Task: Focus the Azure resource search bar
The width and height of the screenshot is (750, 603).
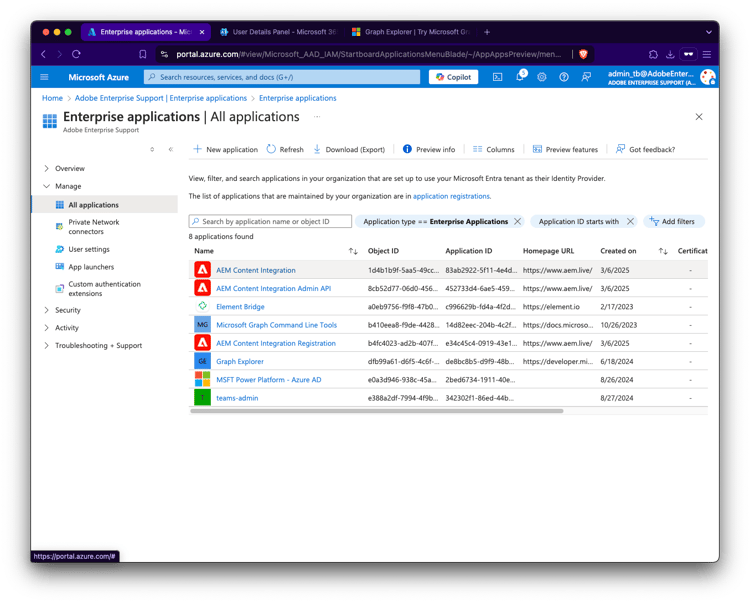Action: (282, 77)
